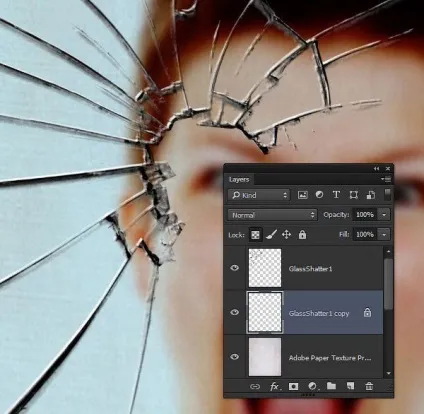Filter for adjustment layers icon
This screenshot has width=424, height=414.
(319, 195)
